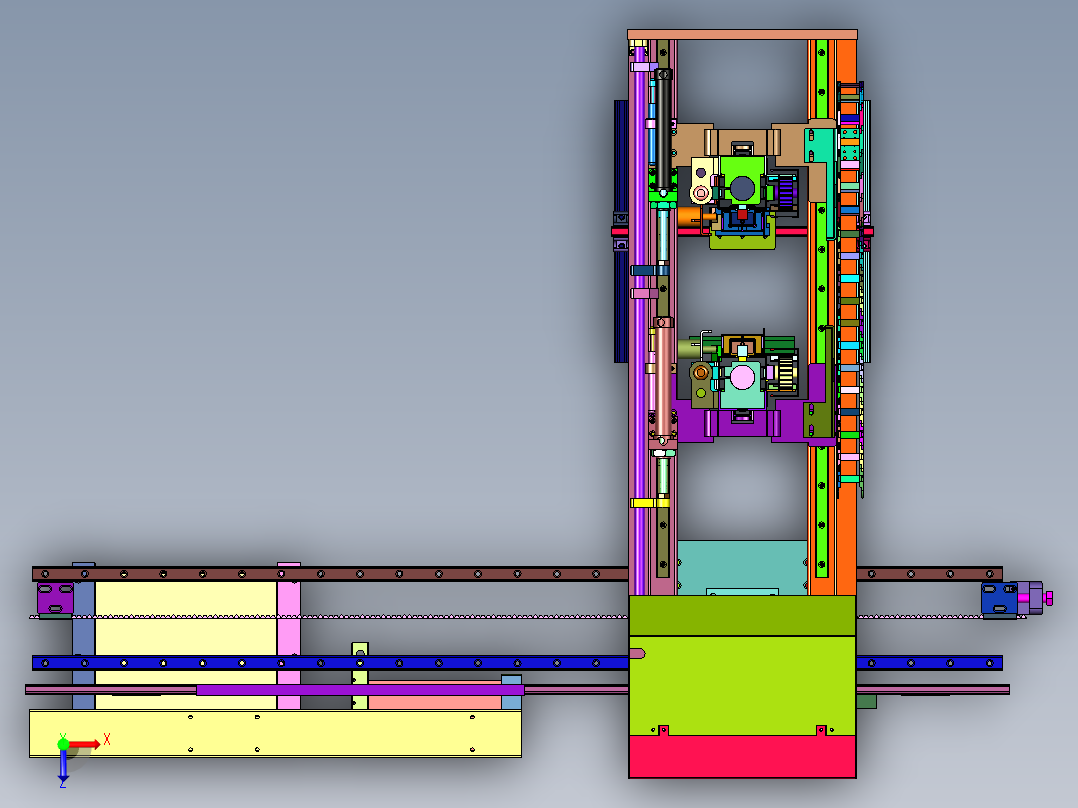Screen dimensions: 1078x808
Task: Select the yellow clamp on tower column
Action: pos(649,503)
